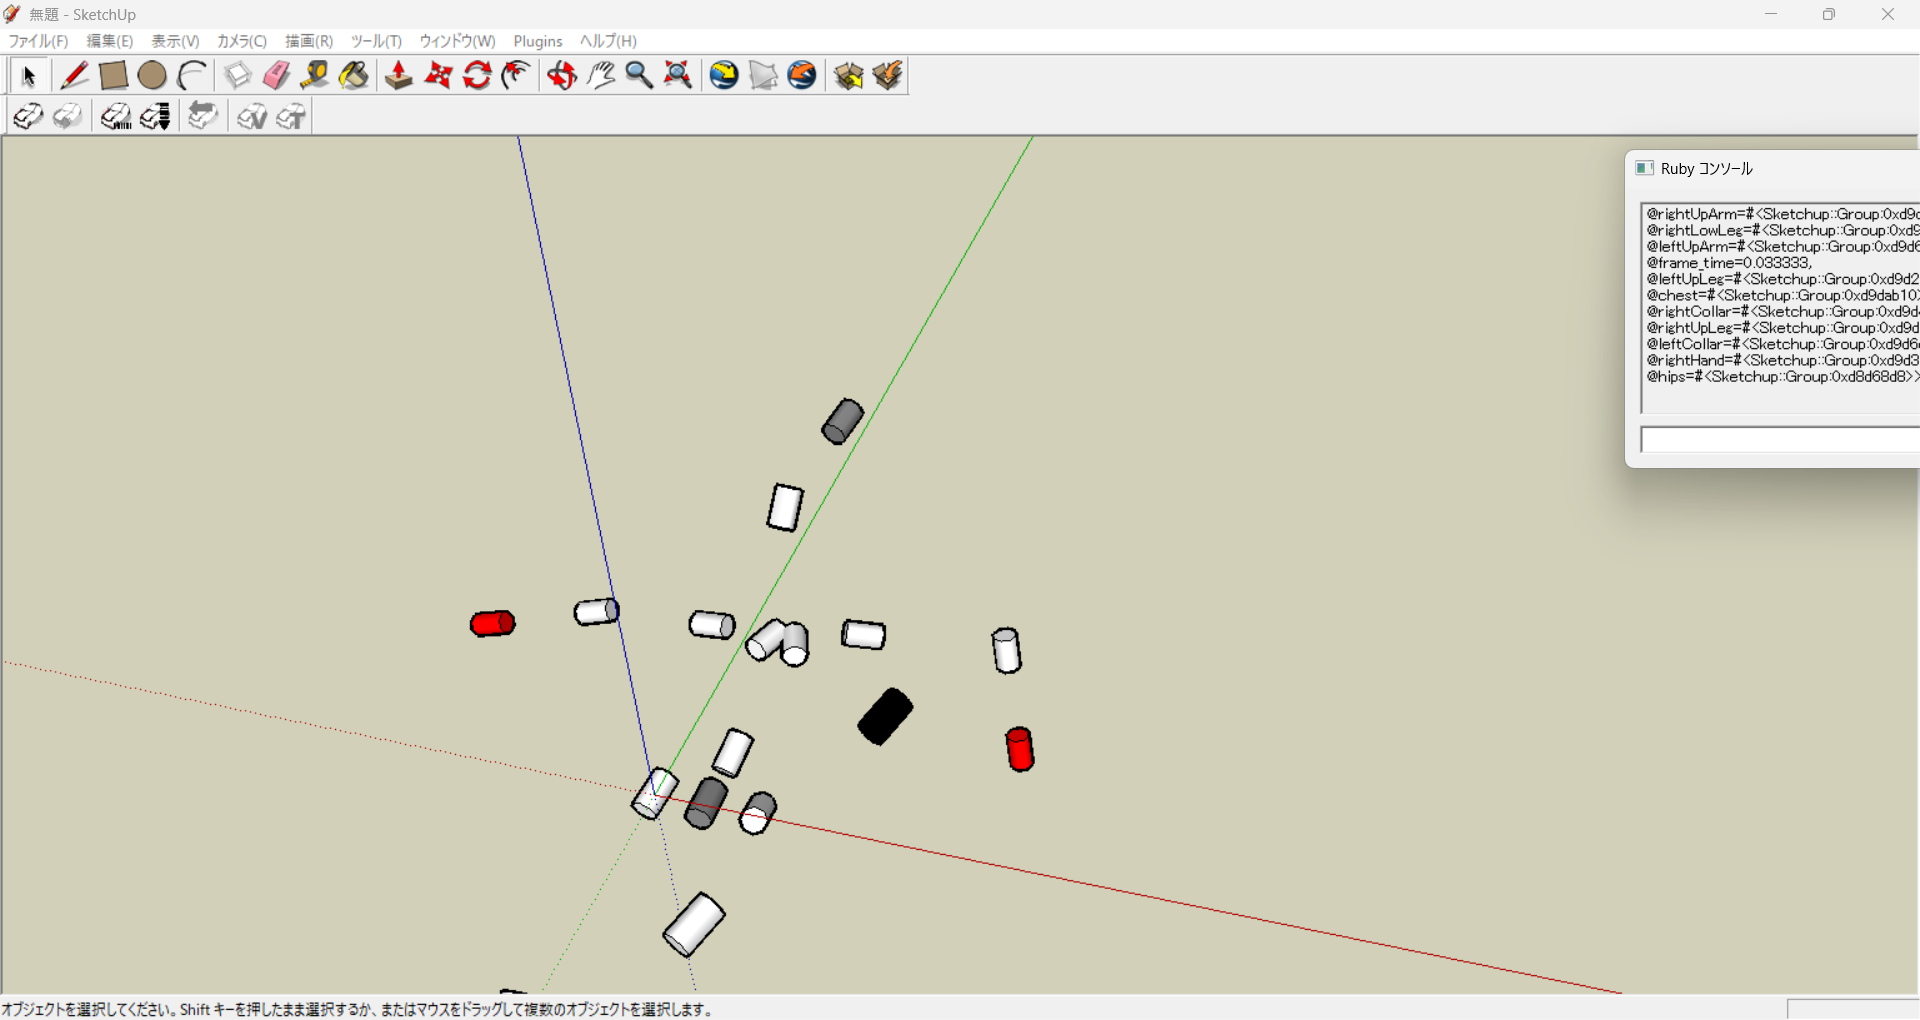This screenshot has height=1020, width=1920.
Task: Open the Get Models box icon
Action: (848, 76)
